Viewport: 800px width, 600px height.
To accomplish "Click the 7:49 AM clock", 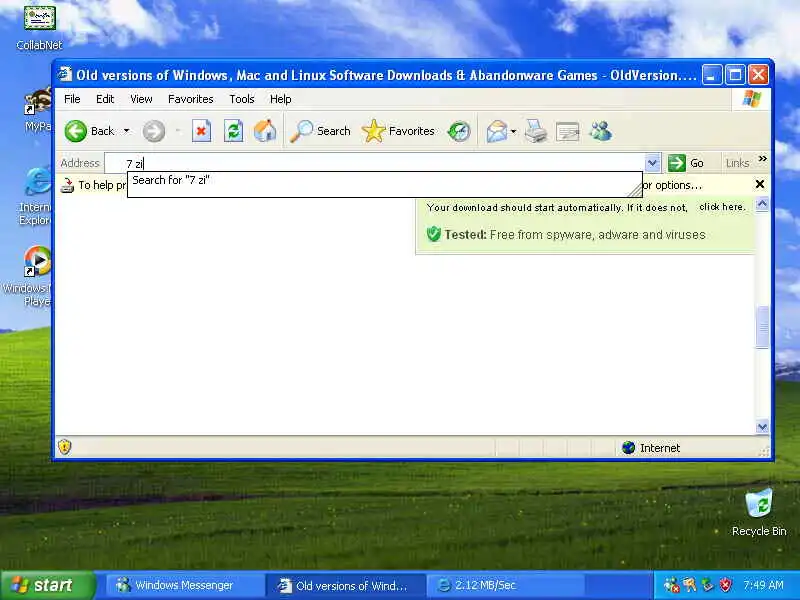I will click(764, 585).
